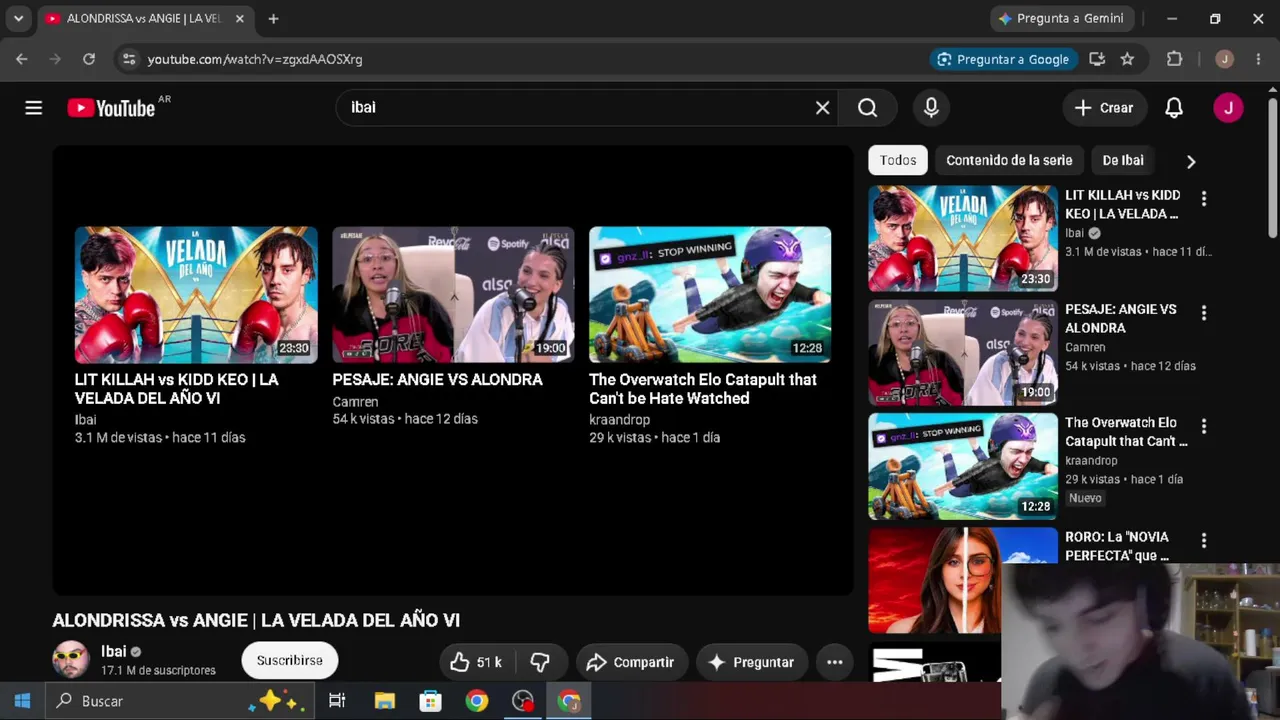Click the install app icon in address bar
This screenshot has height=720, width=1280.
[x=1097, y=59]
